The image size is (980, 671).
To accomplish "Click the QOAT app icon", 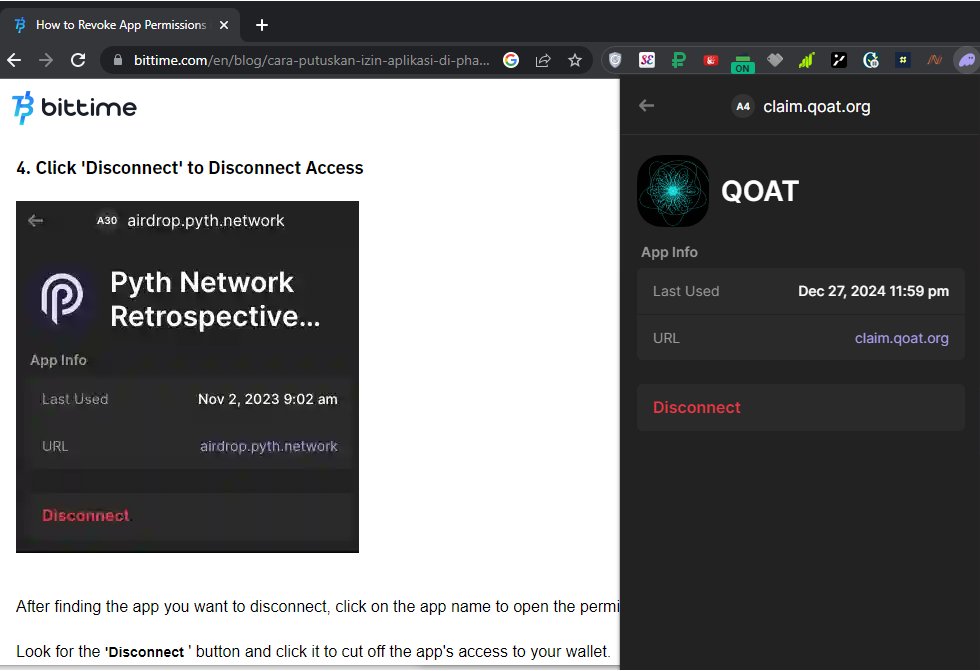I will click(x=673, y=191).
